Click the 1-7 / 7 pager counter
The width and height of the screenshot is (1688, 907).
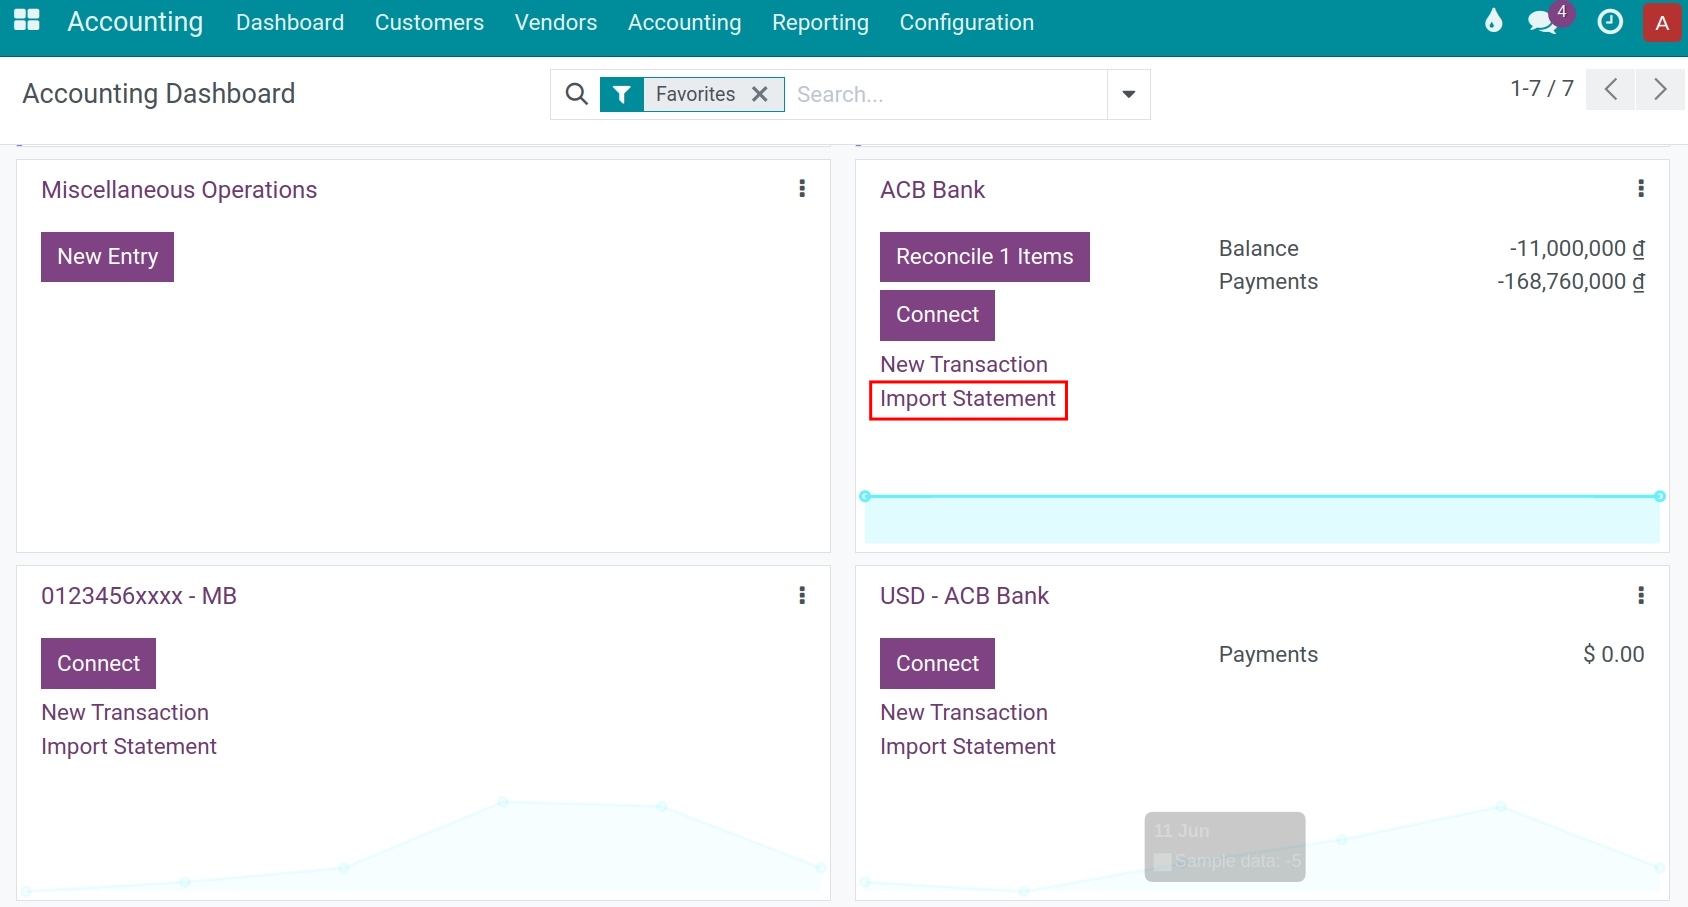click(1541, 89)
